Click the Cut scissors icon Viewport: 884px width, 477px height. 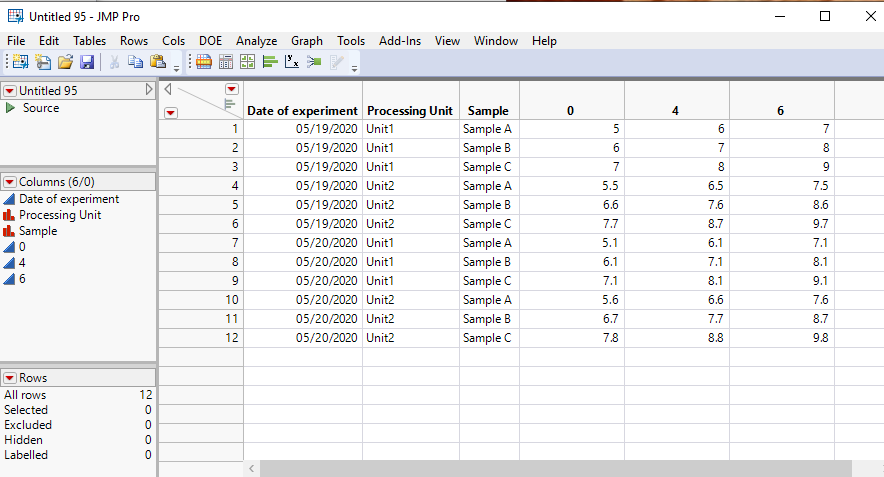[114, 62]
